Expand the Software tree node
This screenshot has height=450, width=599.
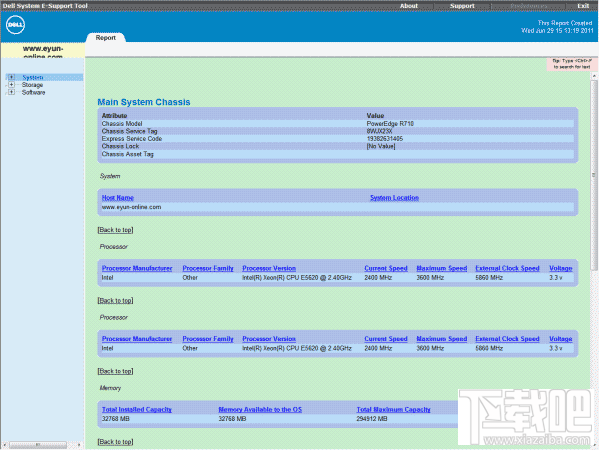(11, 92)
